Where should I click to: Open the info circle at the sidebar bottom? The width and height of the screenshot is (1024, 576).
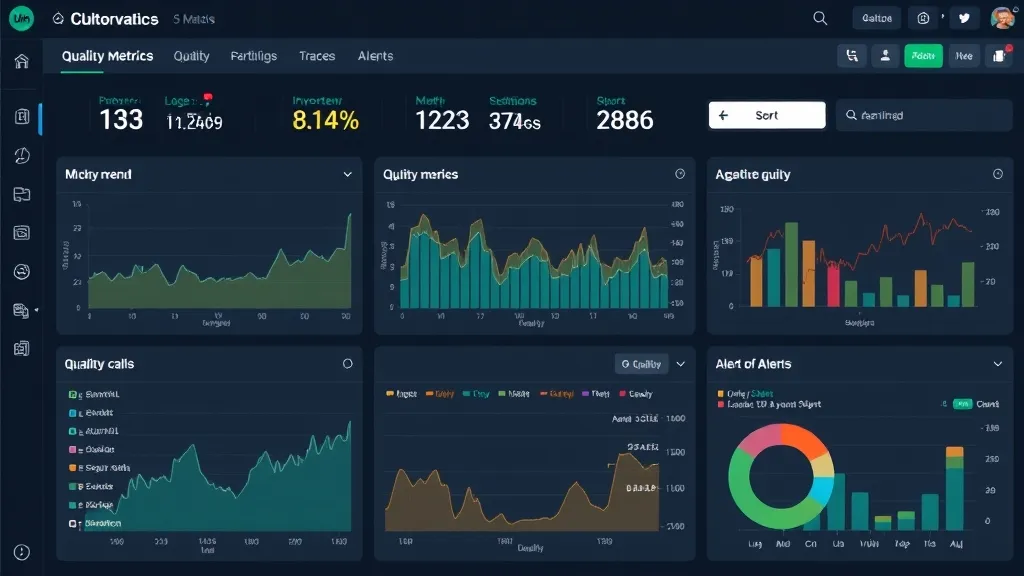22,552
